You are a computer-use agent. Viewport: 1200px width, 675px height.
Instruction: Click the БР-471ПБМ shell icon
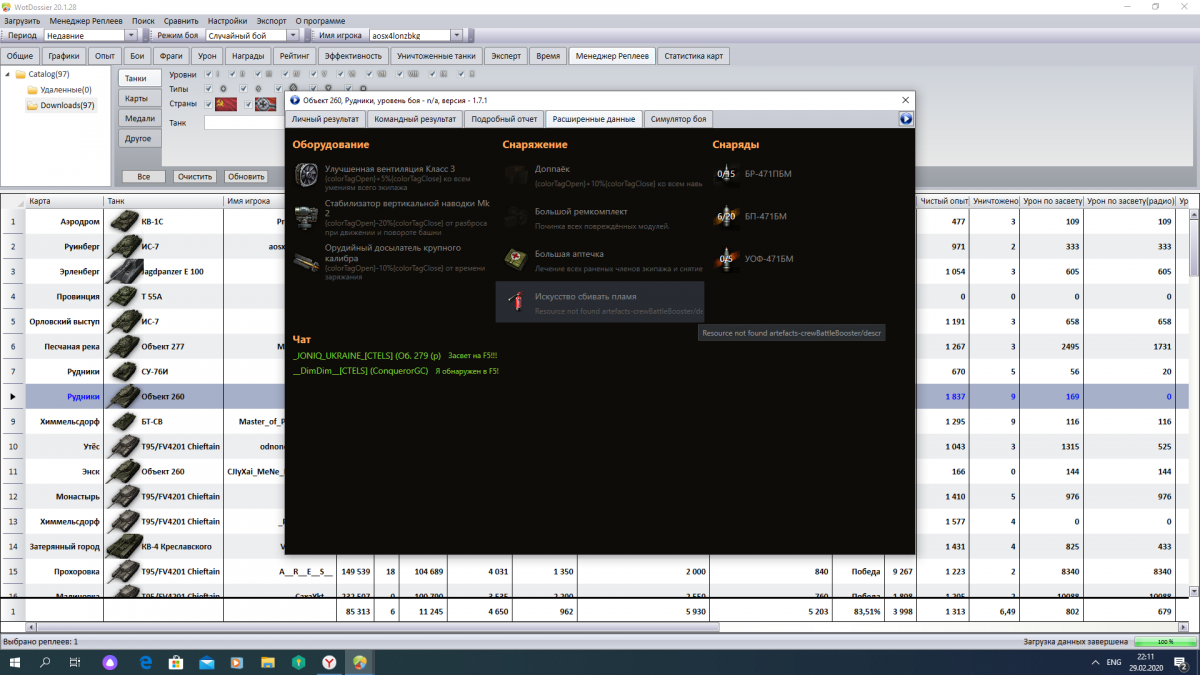point(726,175)
